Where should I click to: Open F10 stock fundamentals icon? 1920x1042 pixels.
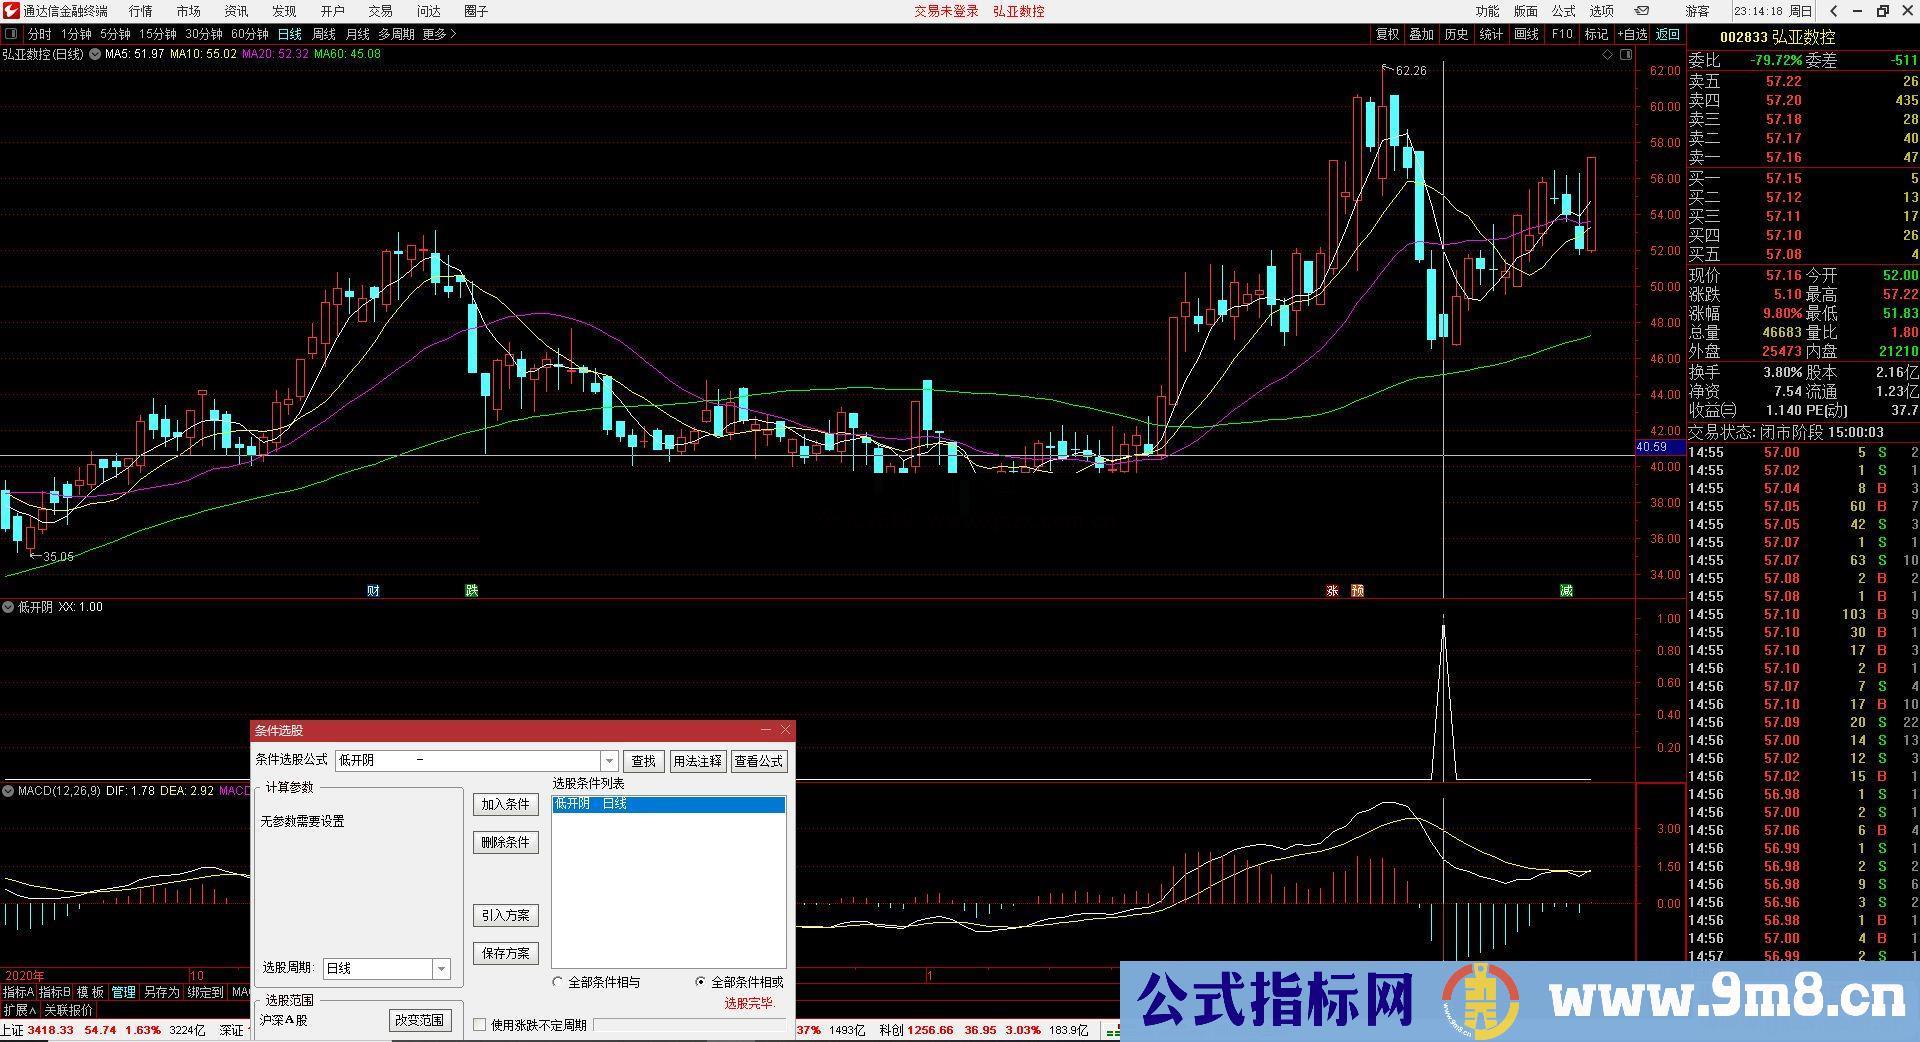point(1561,33)
